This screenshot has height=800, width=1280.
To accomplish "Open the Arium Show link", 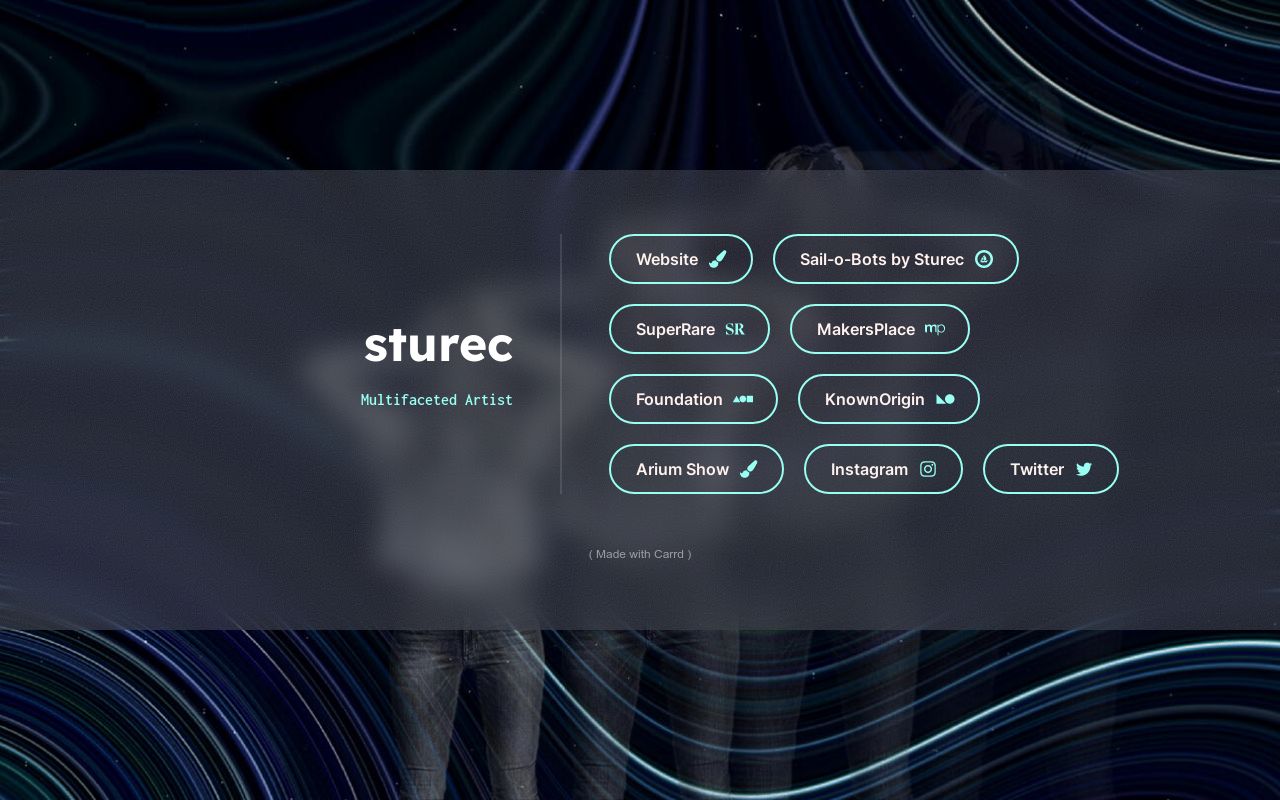I will (696, 469).
